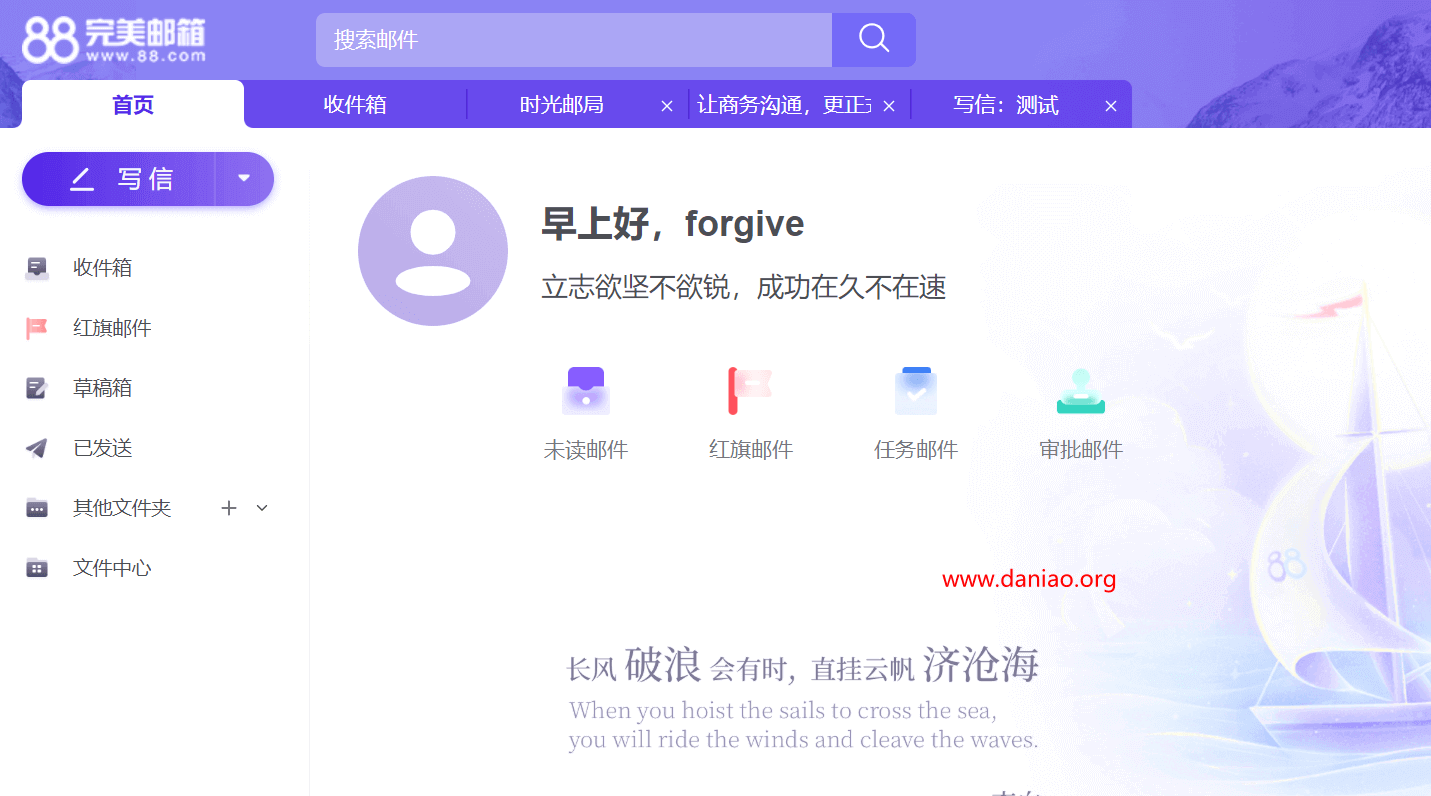Open 收件箱 in the sidebar
The height and width of the screenshot is (796, 1431).
tap(102, 268)
